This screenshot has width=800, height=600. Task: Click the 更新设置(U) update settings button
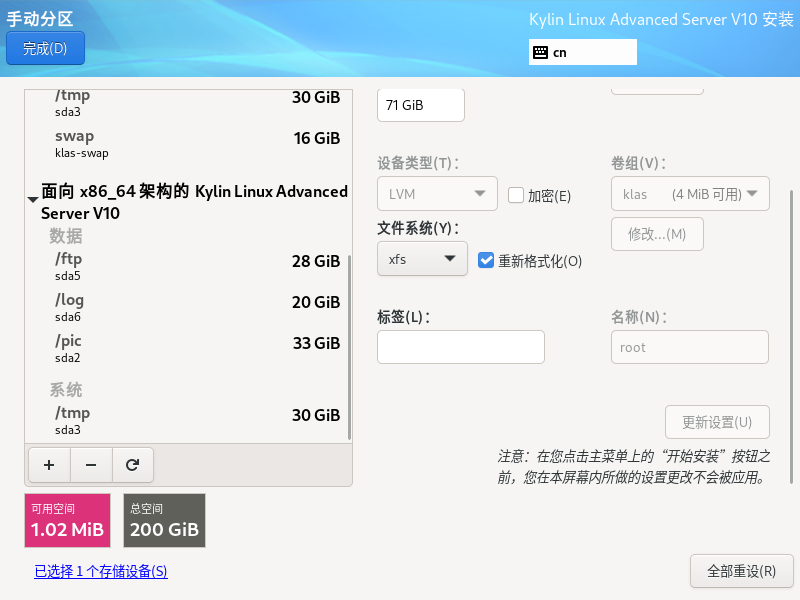[717, 422]
